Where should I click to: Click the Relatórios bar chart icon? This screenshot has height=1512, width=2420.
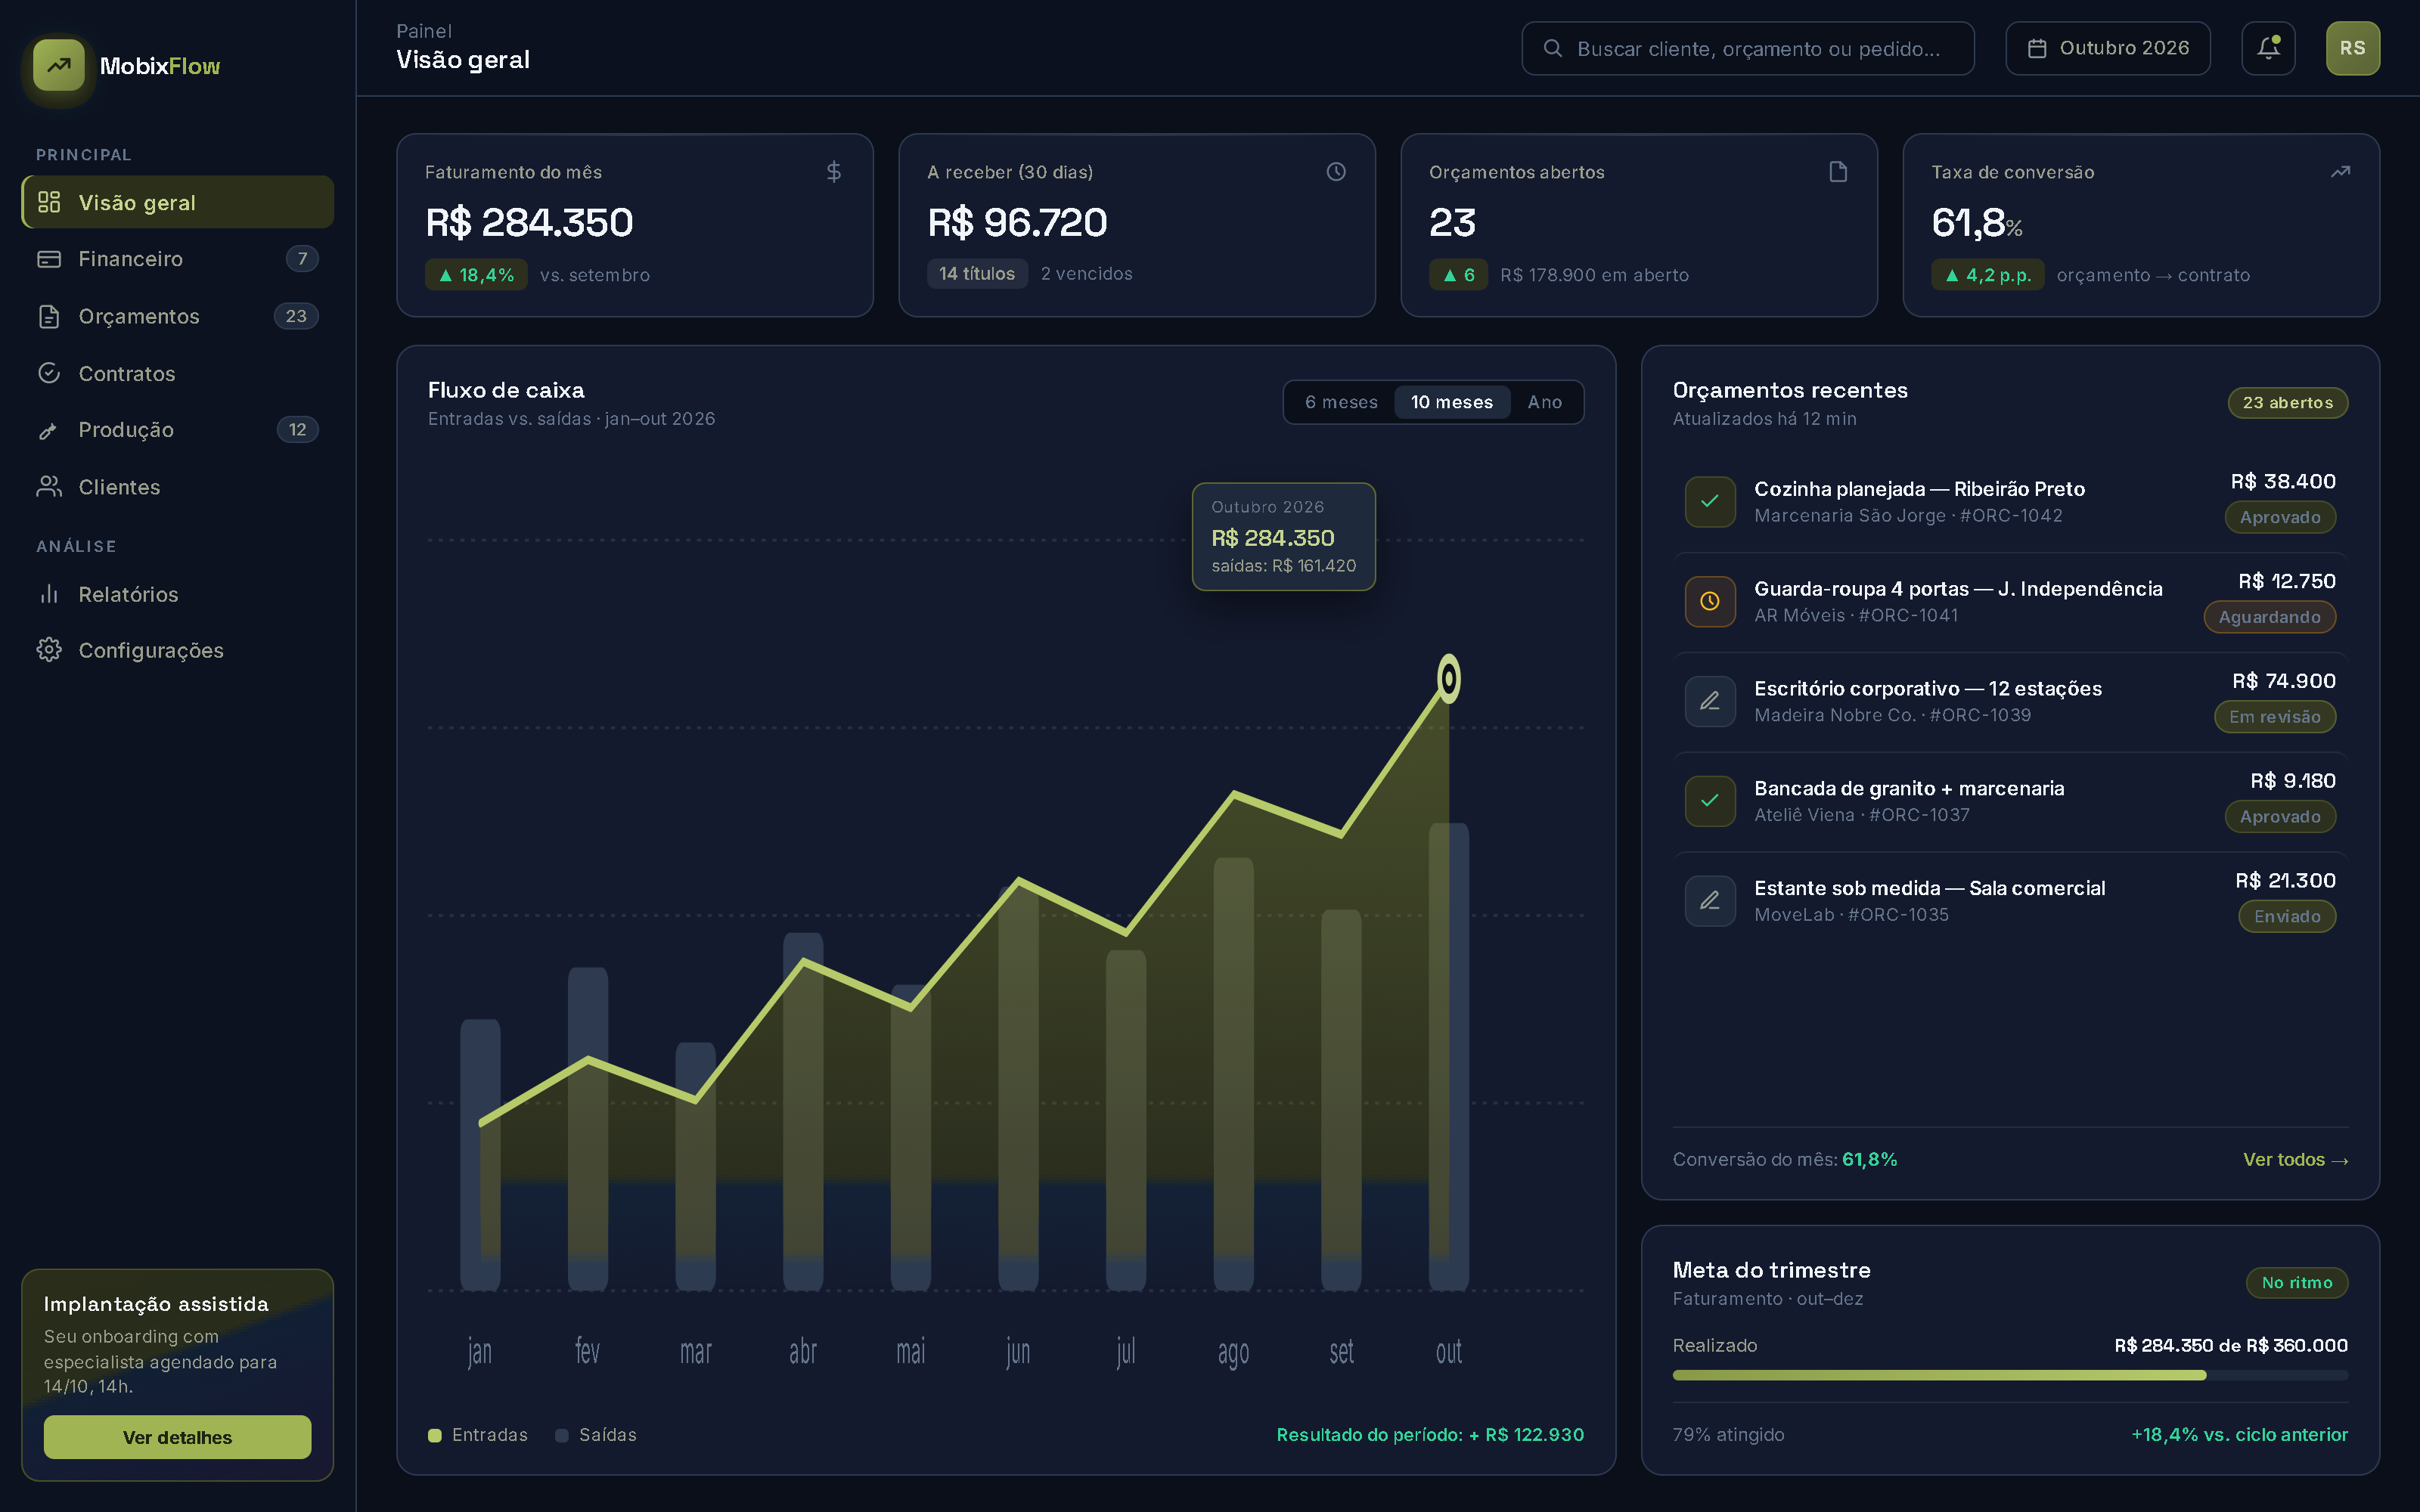[49, 594]
